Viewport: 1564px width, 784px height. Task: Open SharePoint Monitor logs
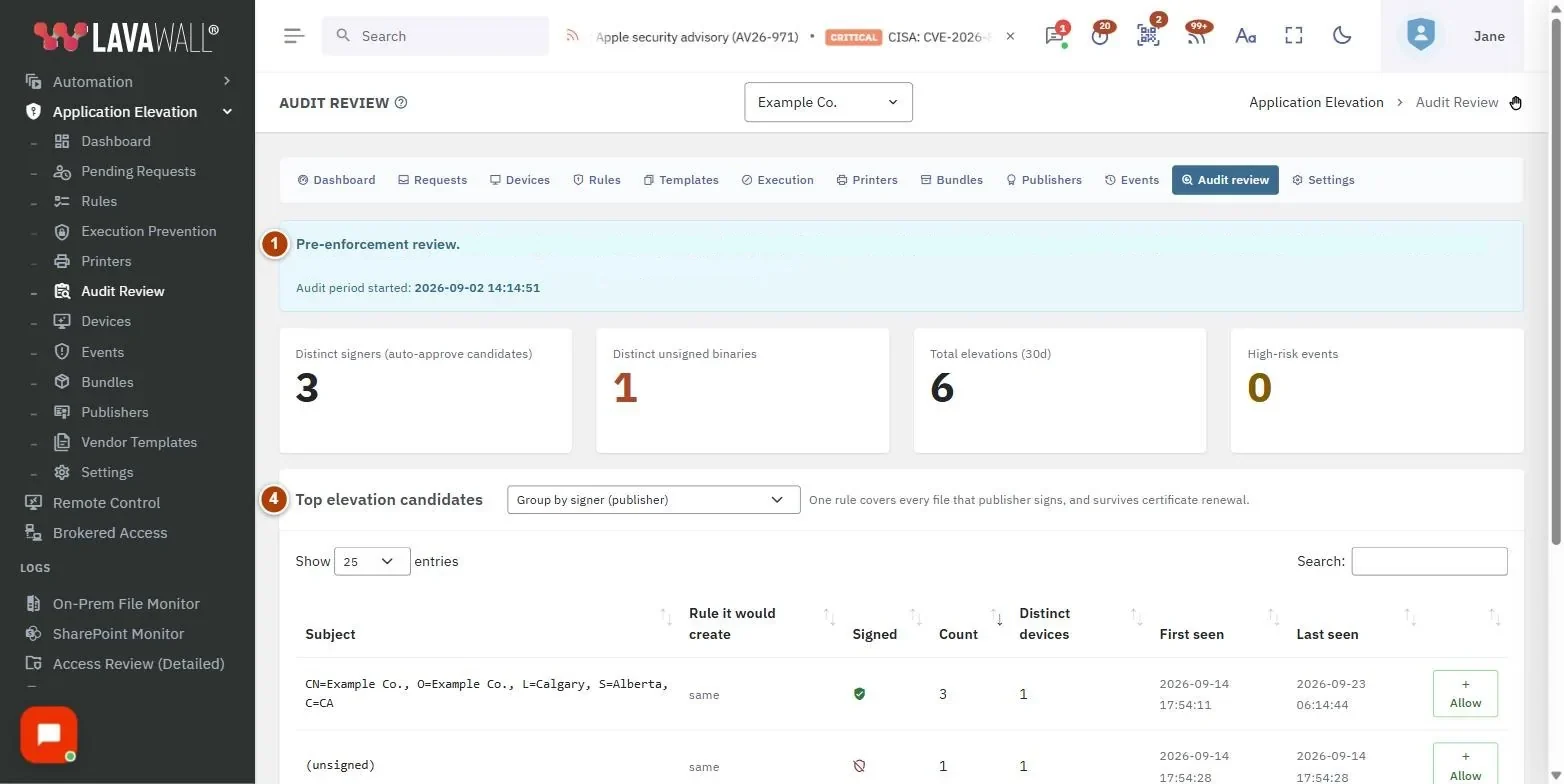[118, 634]
